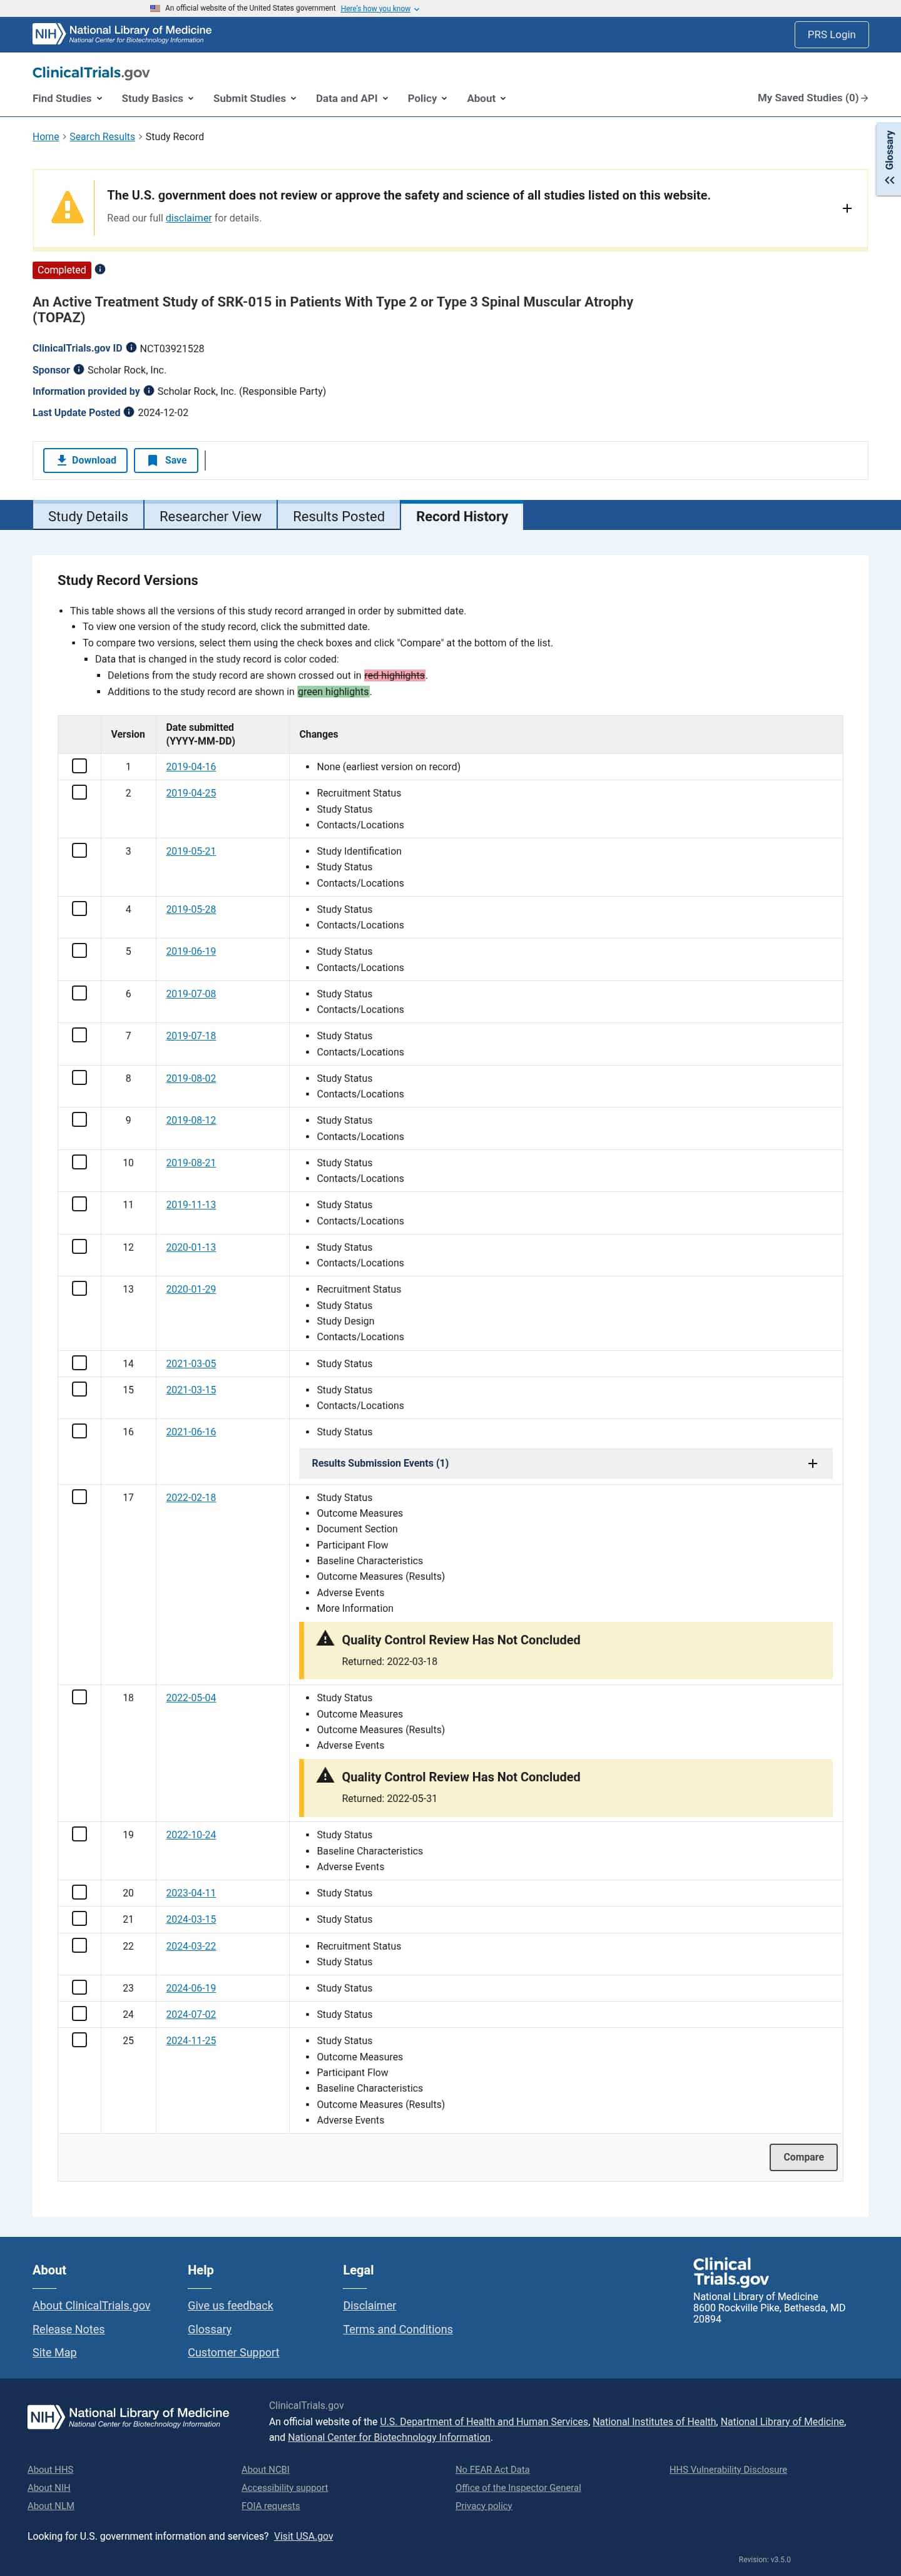Click the footer NIH National Library of Medicine logo
901x2576 pixels.
pyautogui.click(x=128, y=2417)
